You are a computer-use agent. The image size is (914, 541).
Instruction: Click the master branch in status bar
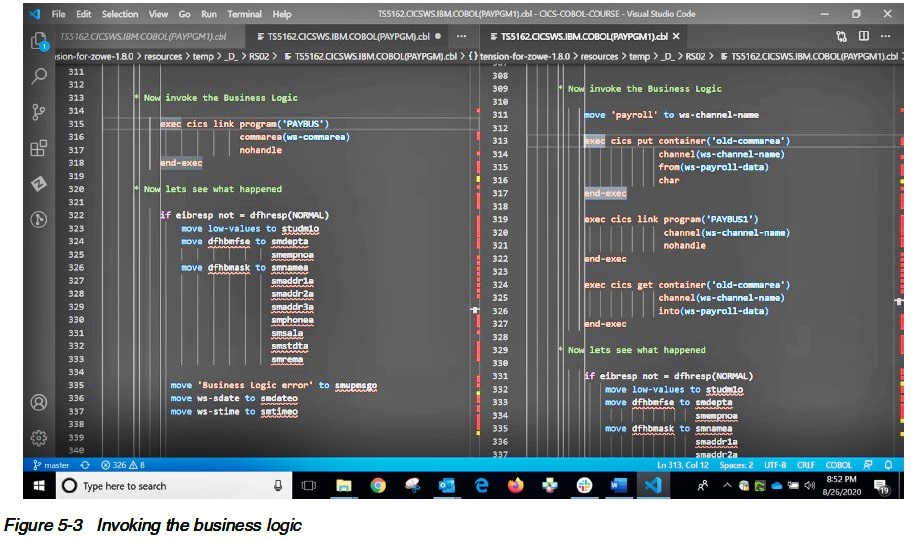tap(51, 465)
